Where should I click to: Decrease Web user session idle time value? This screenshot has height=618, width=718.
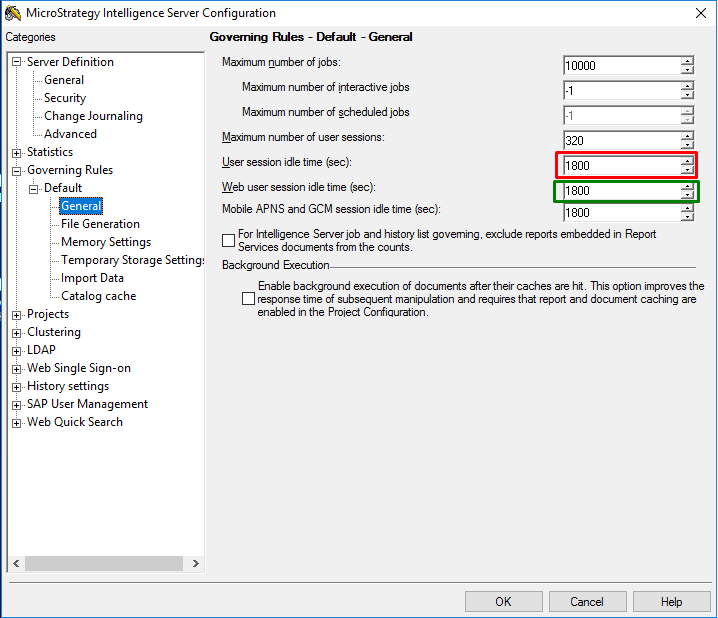pos(687,195)
